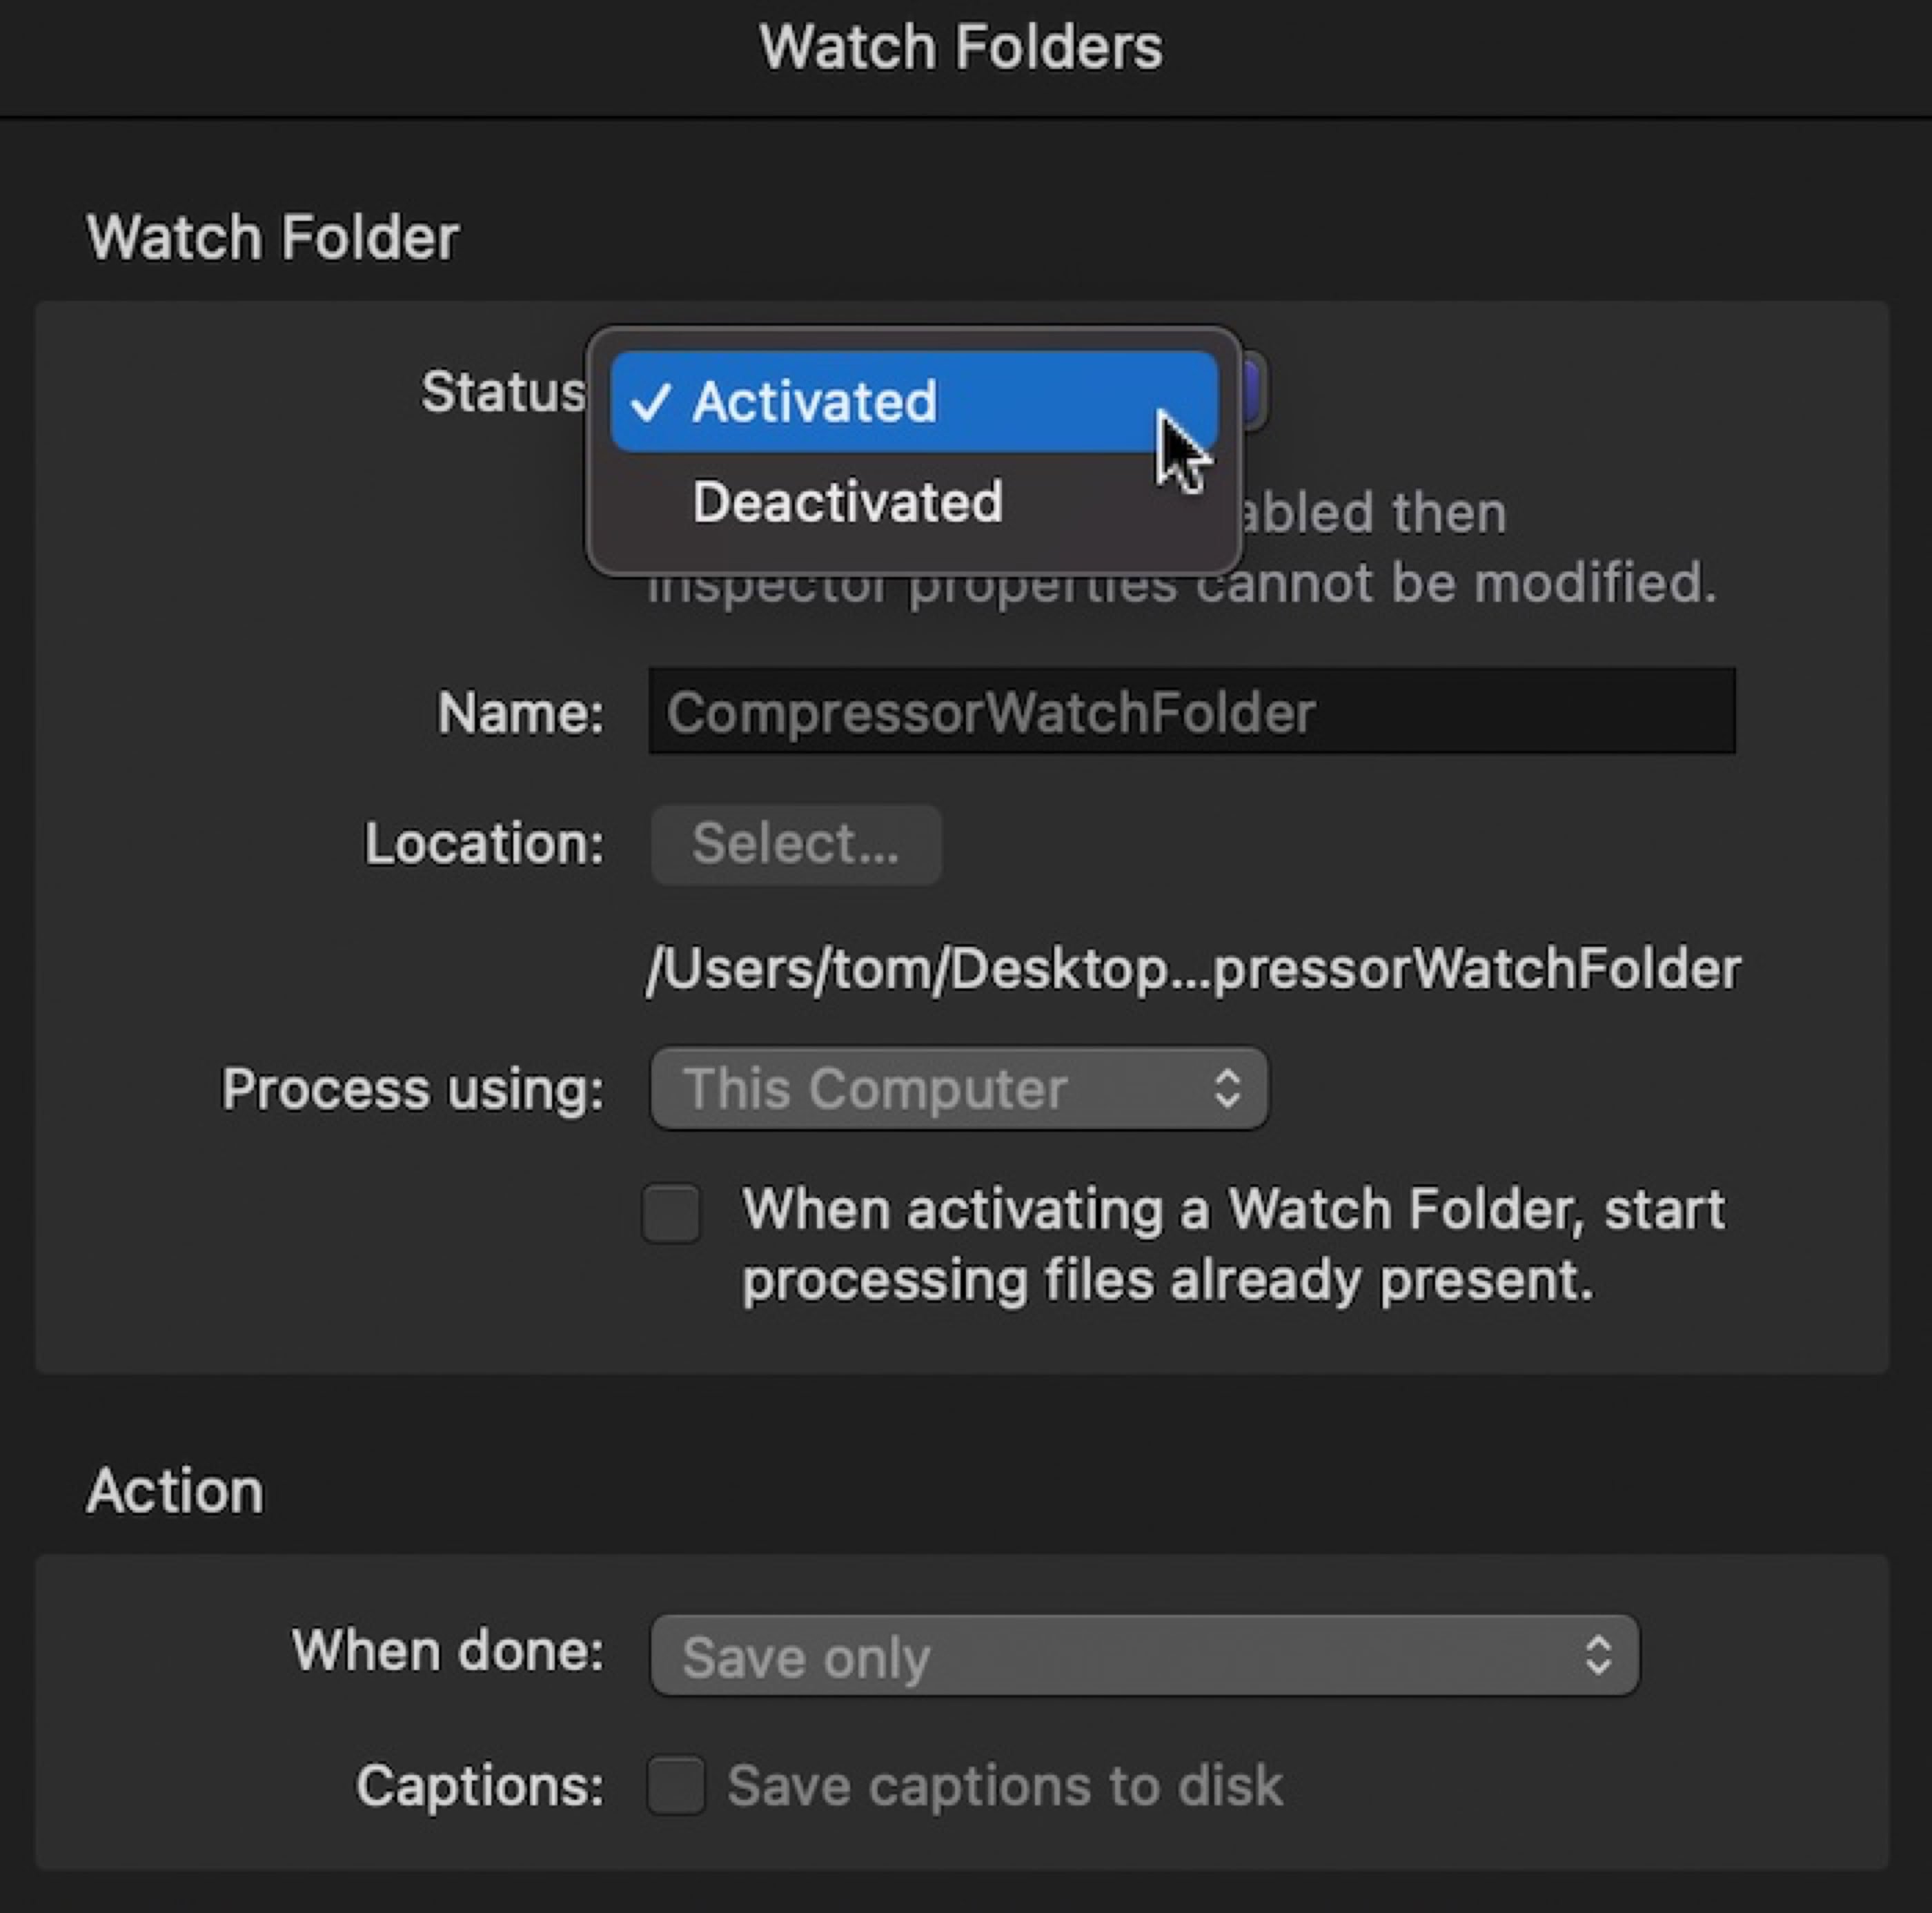Viewport: 1932px width, 1913px height.
Task: Click the checkmark icon beside Activated
Action: point(650,402)
